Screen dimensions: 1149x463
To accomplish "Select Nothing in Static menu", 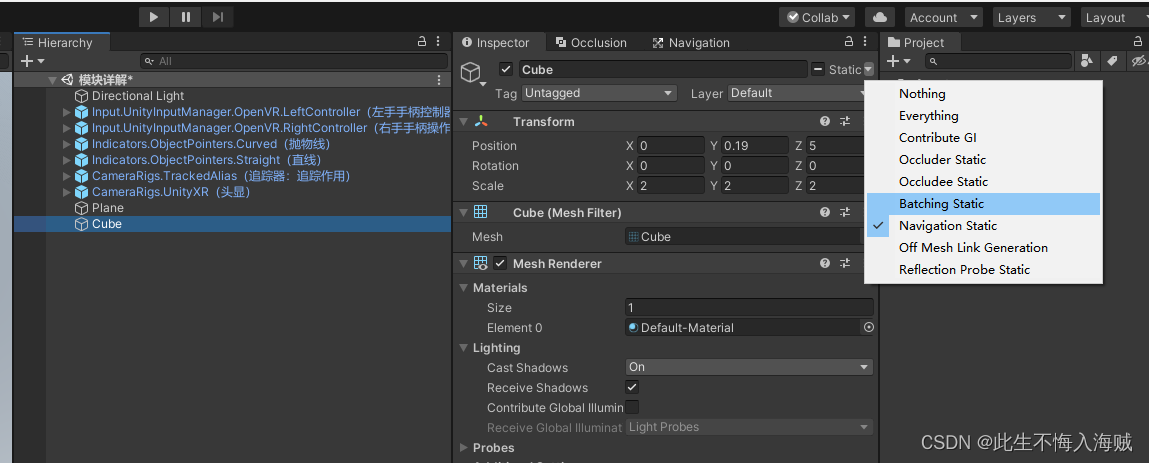I will tap(983, 94).
